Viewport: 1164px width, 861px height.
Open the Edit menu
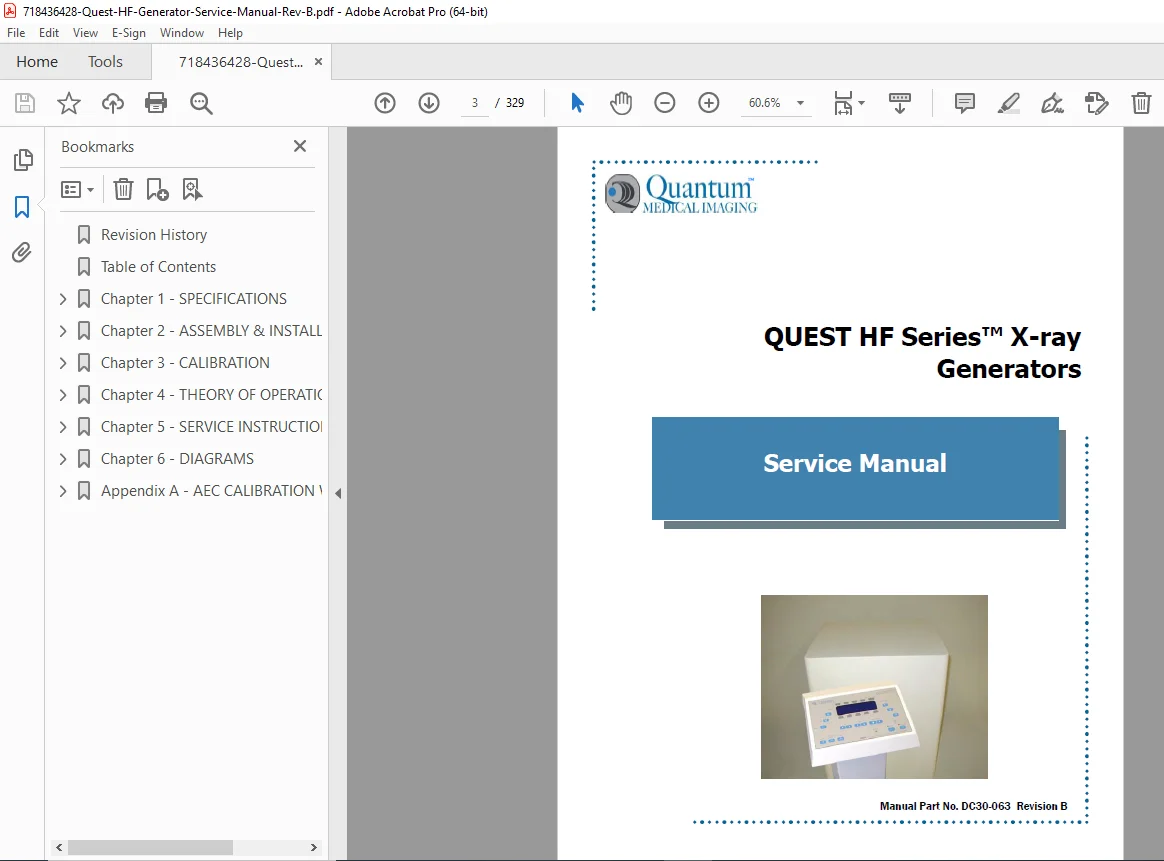pyautogui.click(x=49, y=33)
